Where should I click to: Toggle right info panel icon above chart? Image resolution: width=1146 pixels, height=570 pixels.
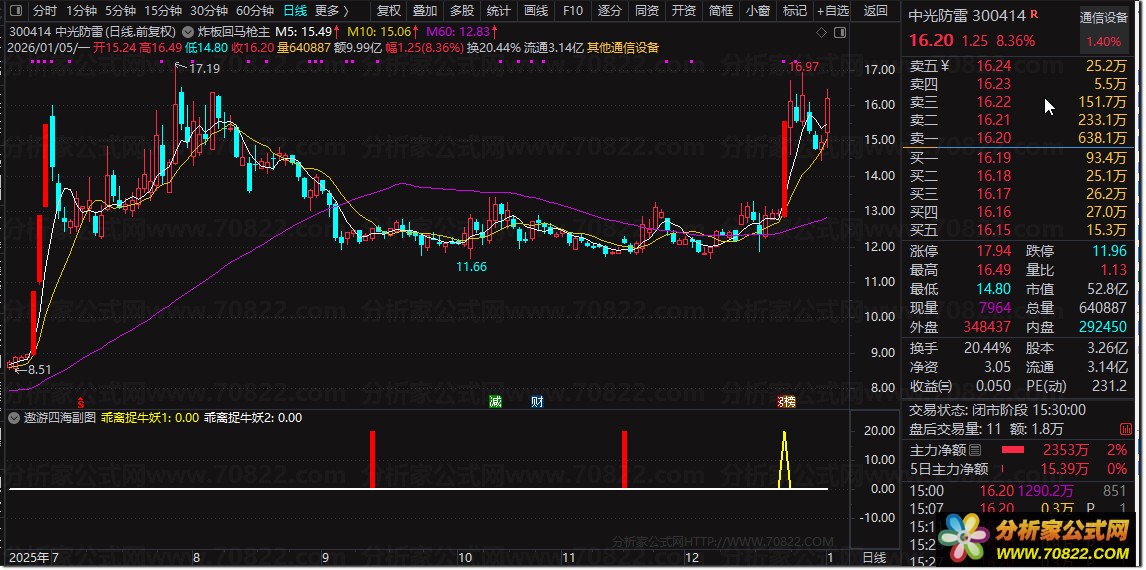point(840,32)
